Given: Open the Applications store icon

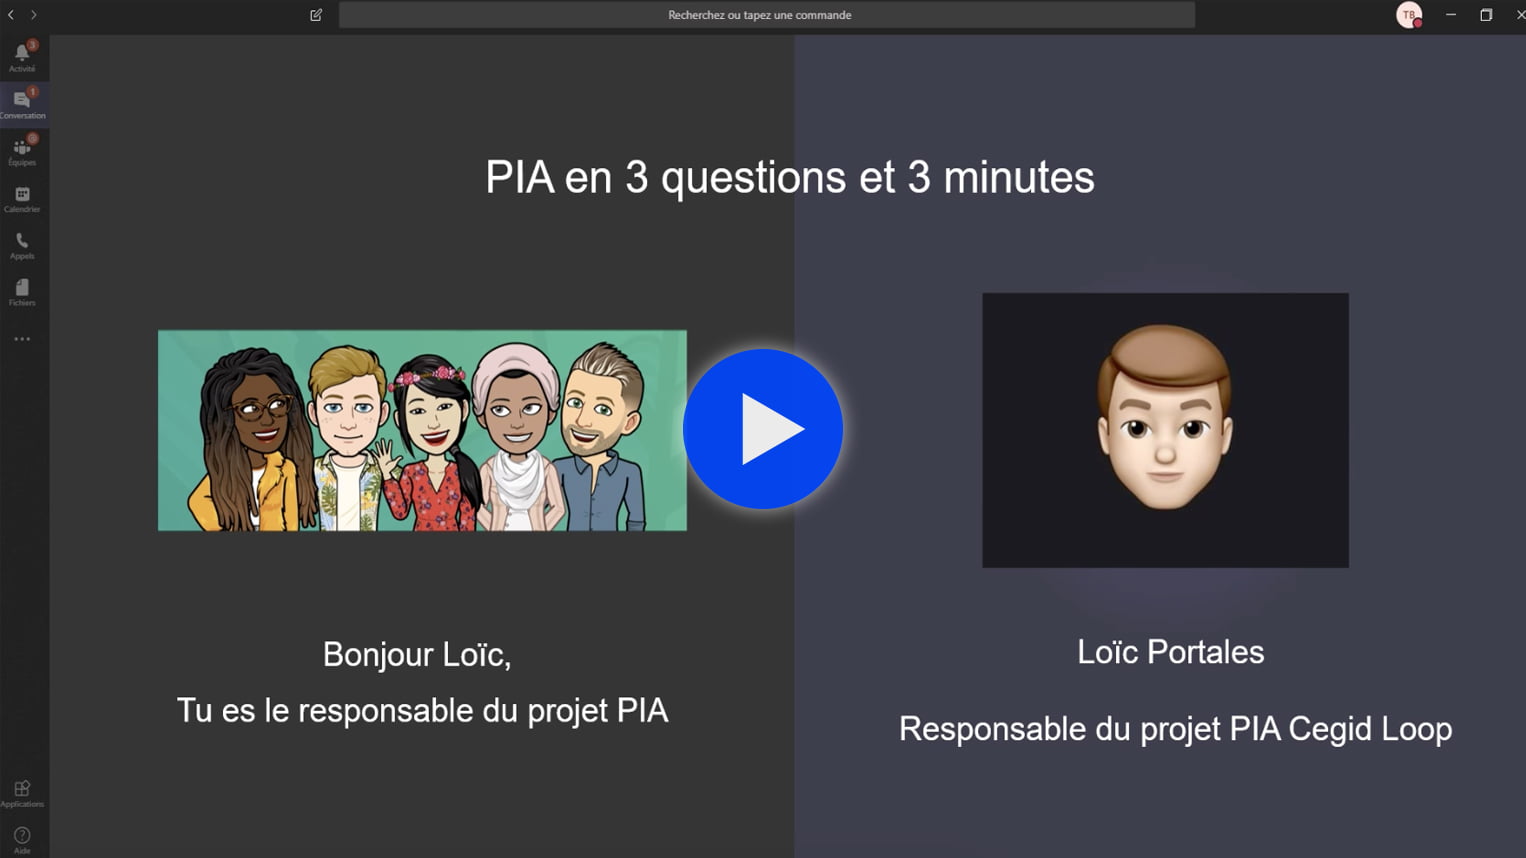Looking at the screenshot, I should (x=22, y=793).
